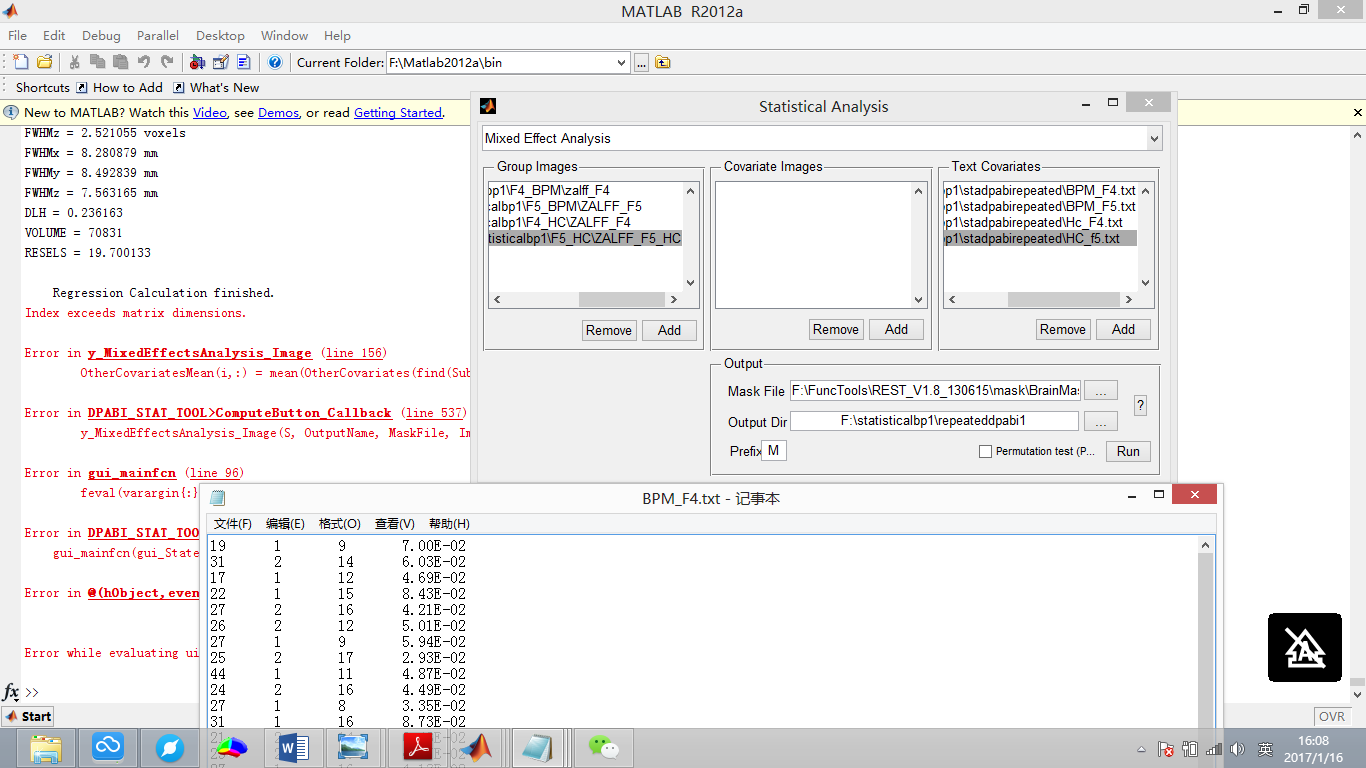Switch to MATLAB via taskbar icon
The width and height of the screenshot is (1366, 768).
[477, 747]
